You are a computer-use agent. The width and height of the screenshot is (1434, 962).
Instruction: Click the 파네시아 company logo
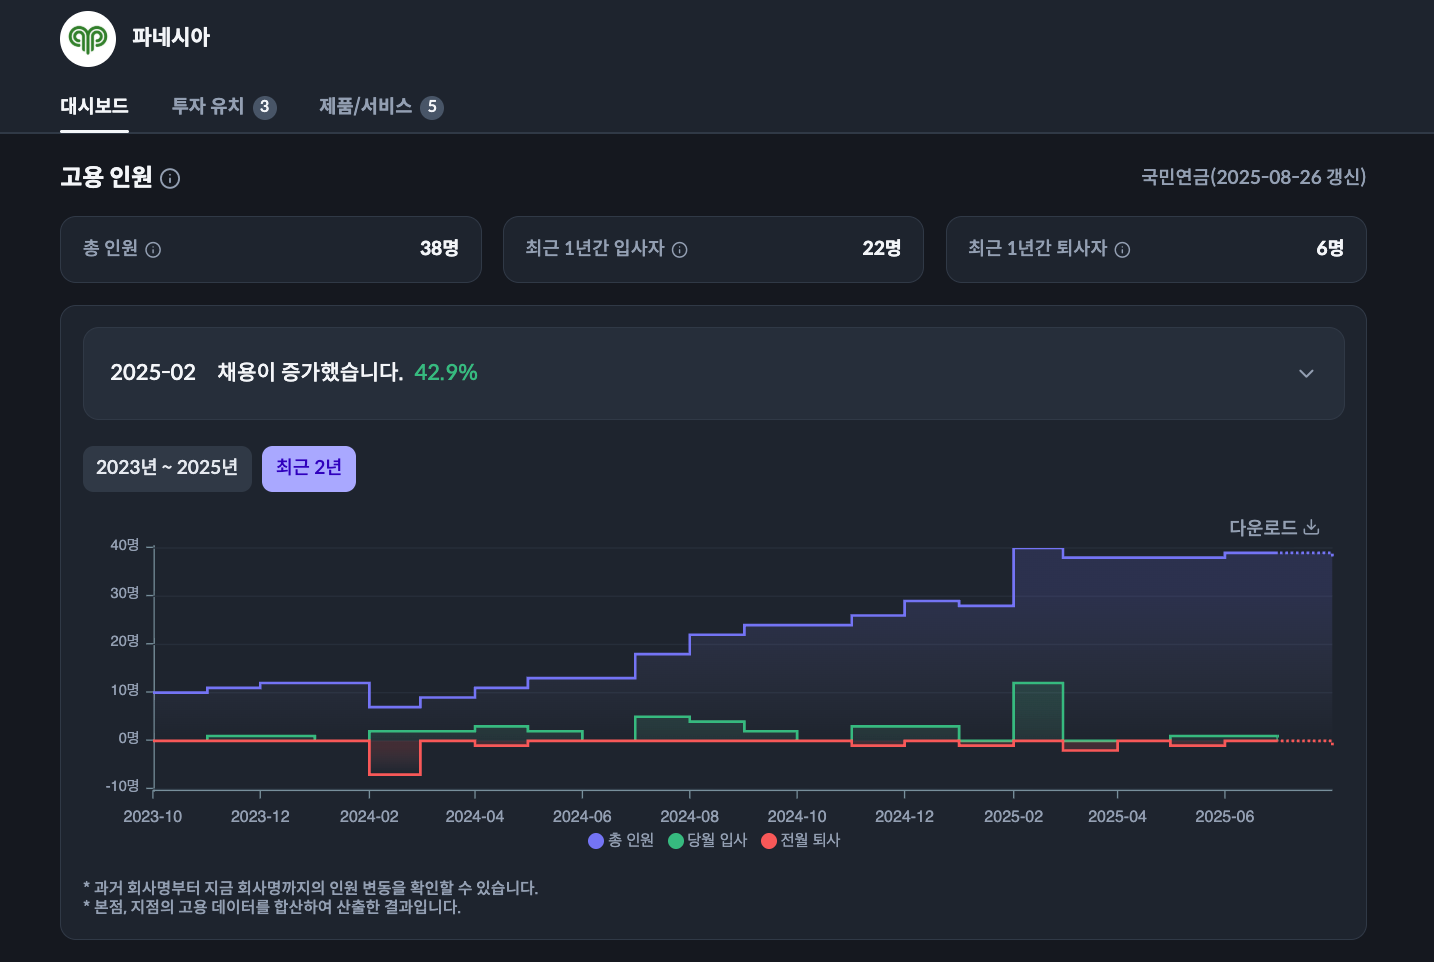[88, 39]
